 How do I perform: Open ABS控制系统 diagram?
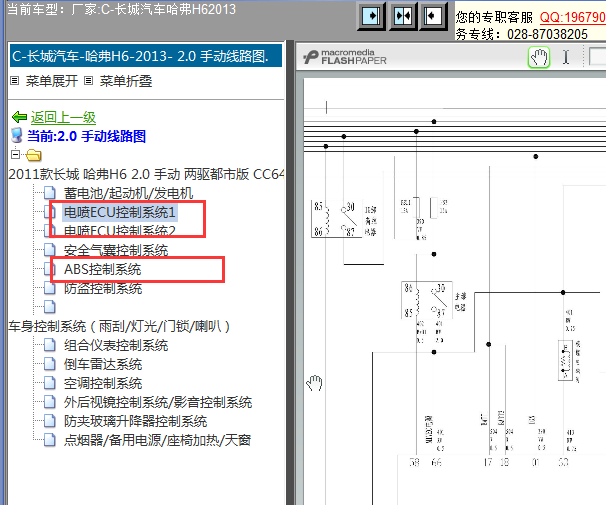click(102, 269)
